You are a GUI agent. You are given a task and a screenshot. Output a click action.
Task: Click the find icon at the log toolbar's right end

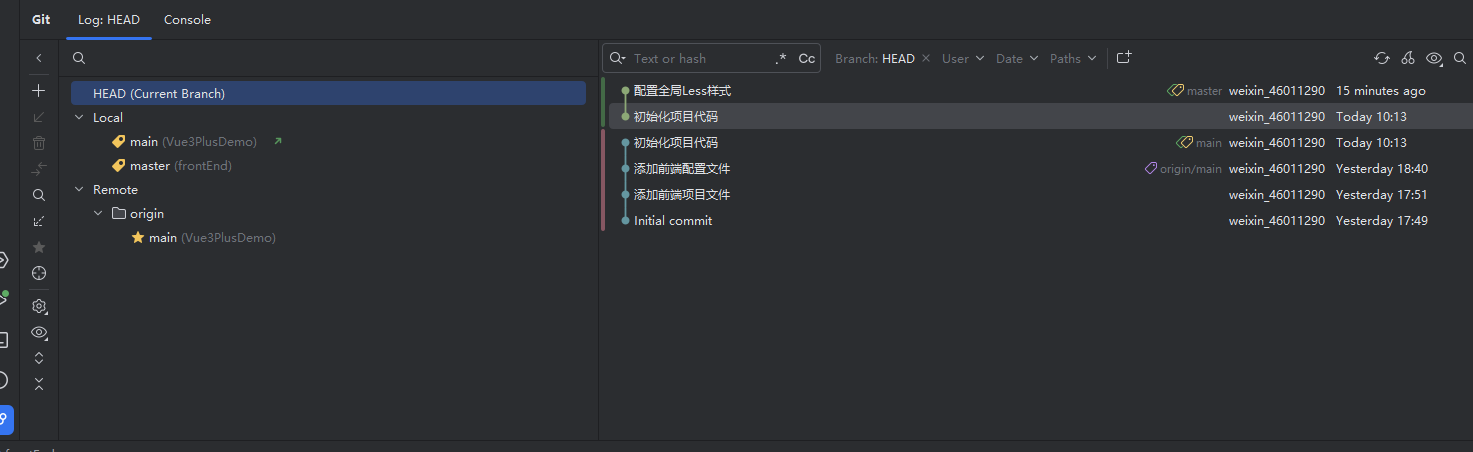click(1460, 58)
